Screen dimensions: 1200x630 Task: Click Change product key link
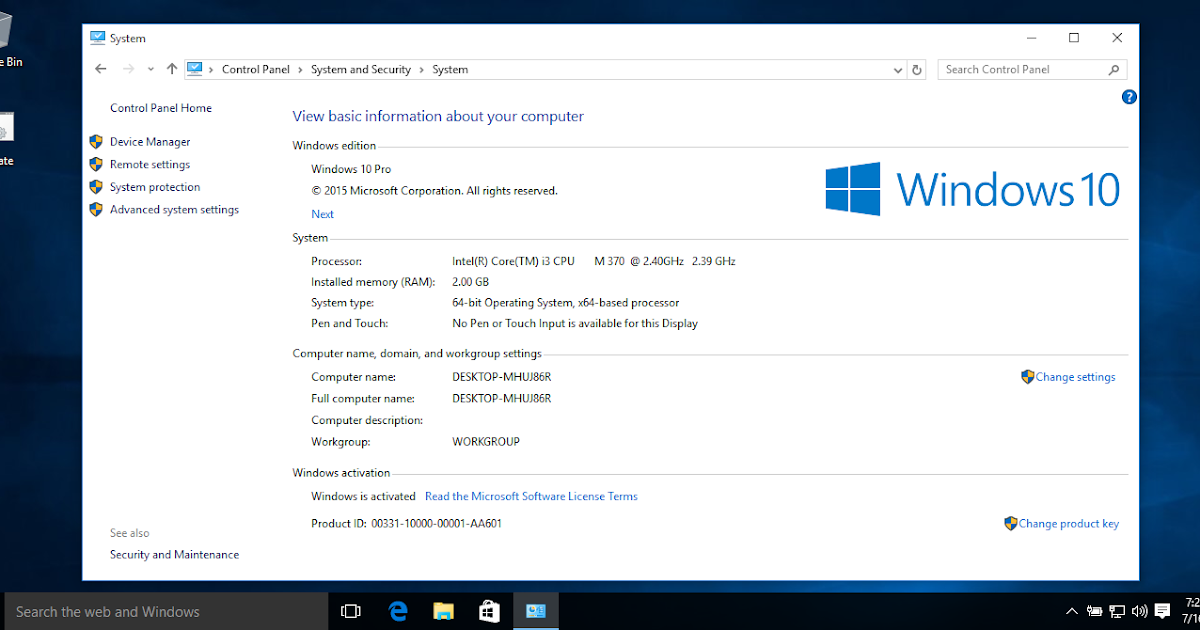(1069, 523)
